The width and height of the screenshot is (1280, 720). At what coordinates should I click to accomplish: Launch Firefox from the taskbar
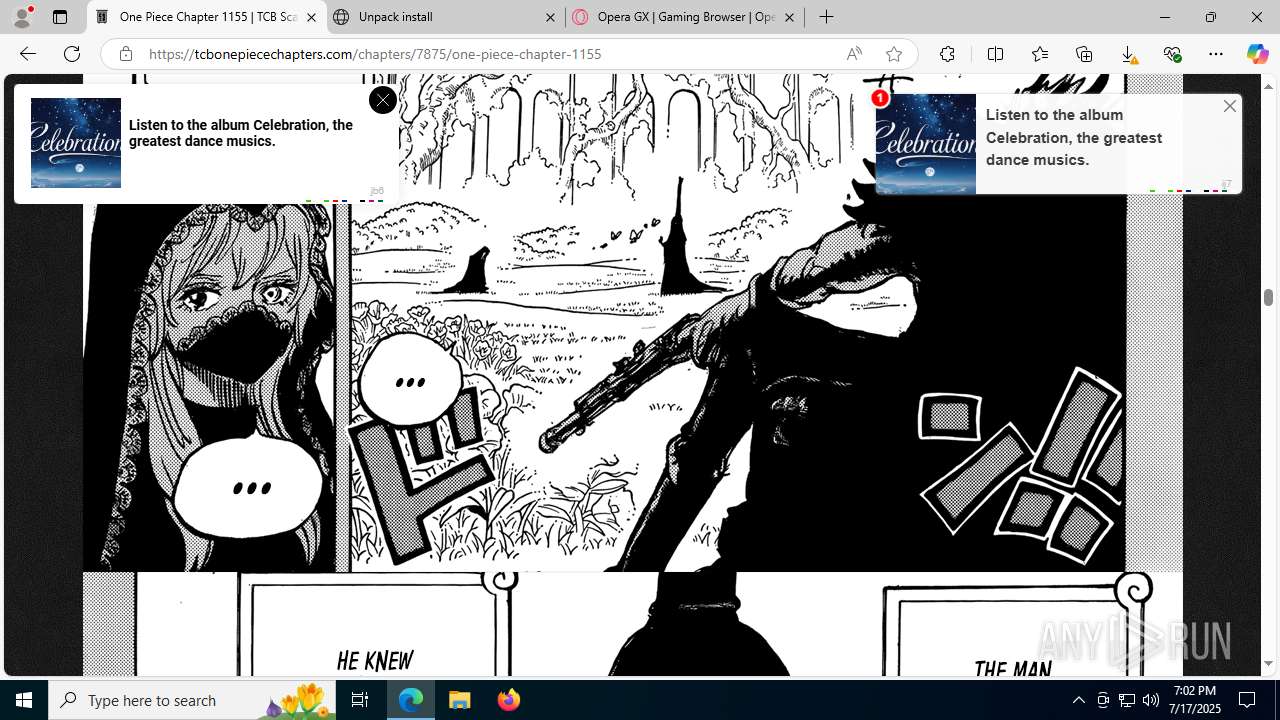point(508,700)
